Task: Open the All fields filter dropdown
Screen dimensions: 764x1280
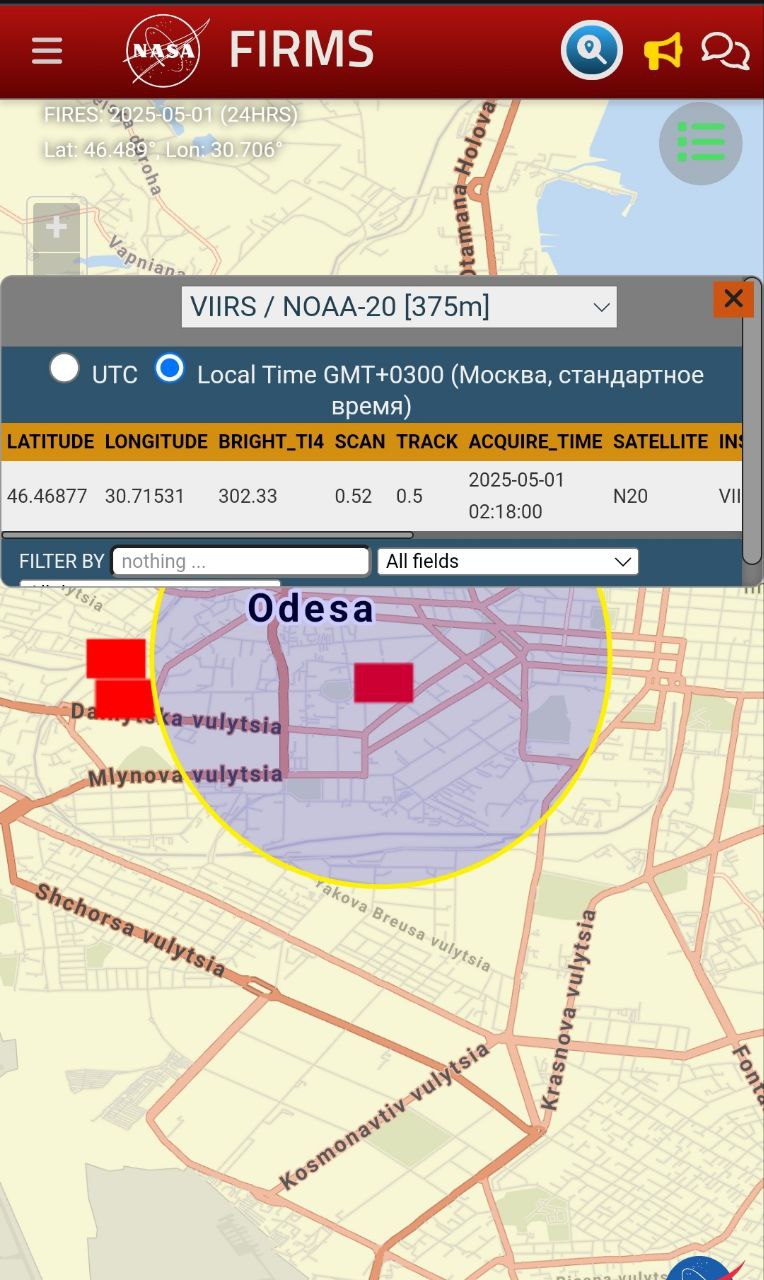Action: (x=508, y=561)
